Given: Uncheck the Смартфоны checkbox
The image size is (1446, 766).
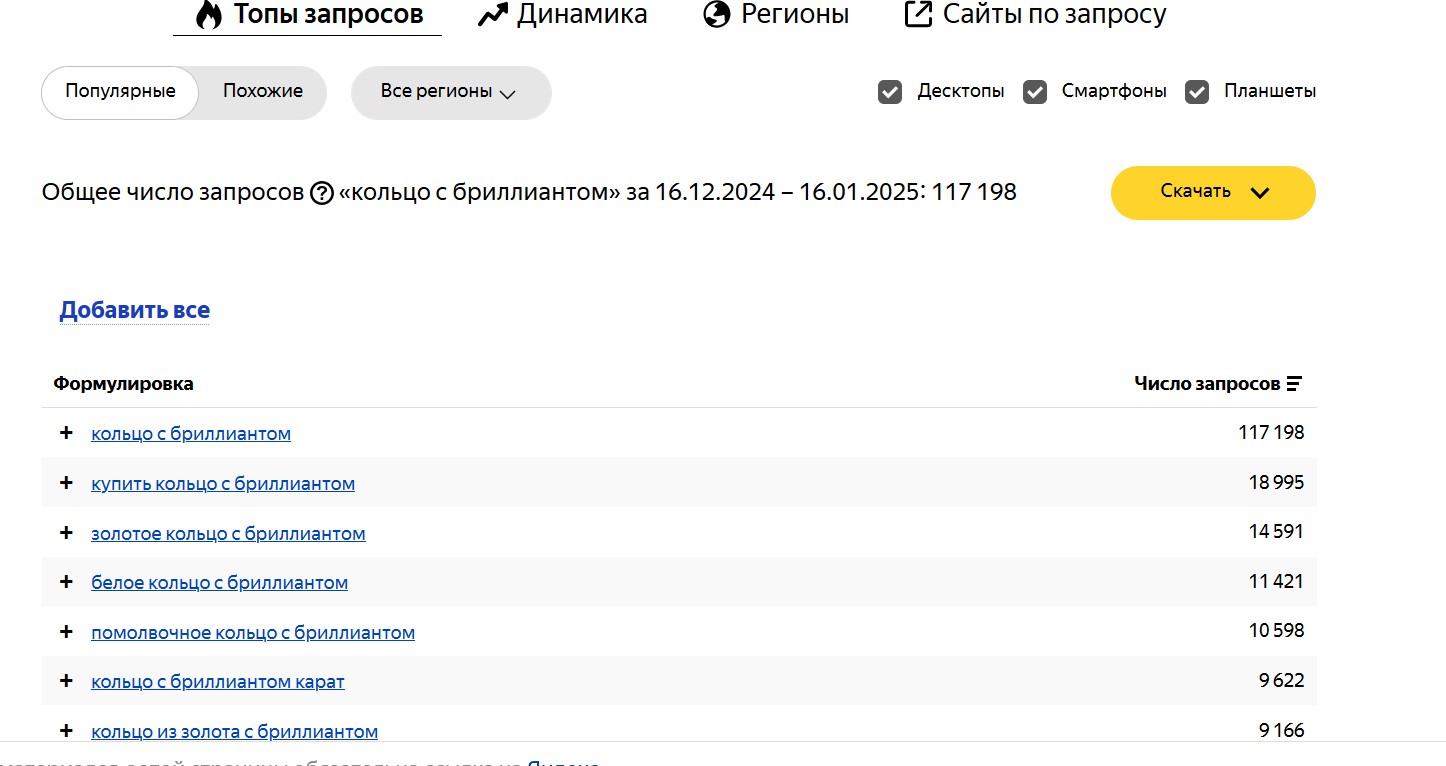Looking at the screenshot, I should (1035, 92).
